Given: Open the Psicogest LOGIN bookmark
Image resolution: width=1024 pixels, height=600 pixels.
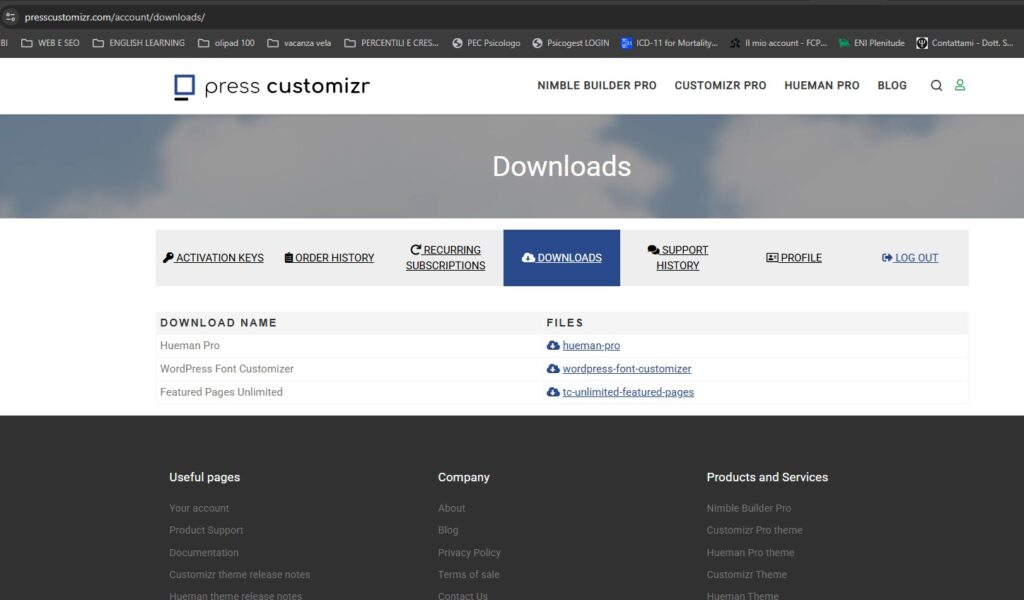Looking at the screenshot, I should (570, 43).
